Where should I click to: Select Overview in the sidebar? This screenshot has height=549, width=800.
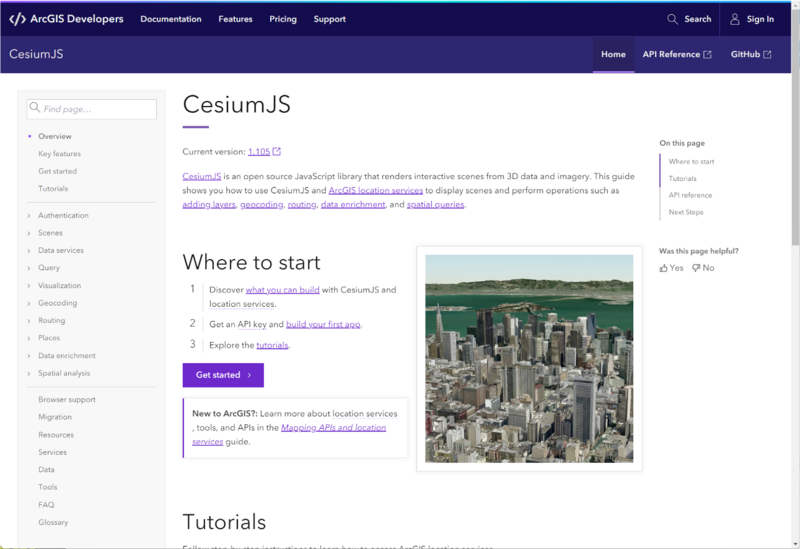55,136
